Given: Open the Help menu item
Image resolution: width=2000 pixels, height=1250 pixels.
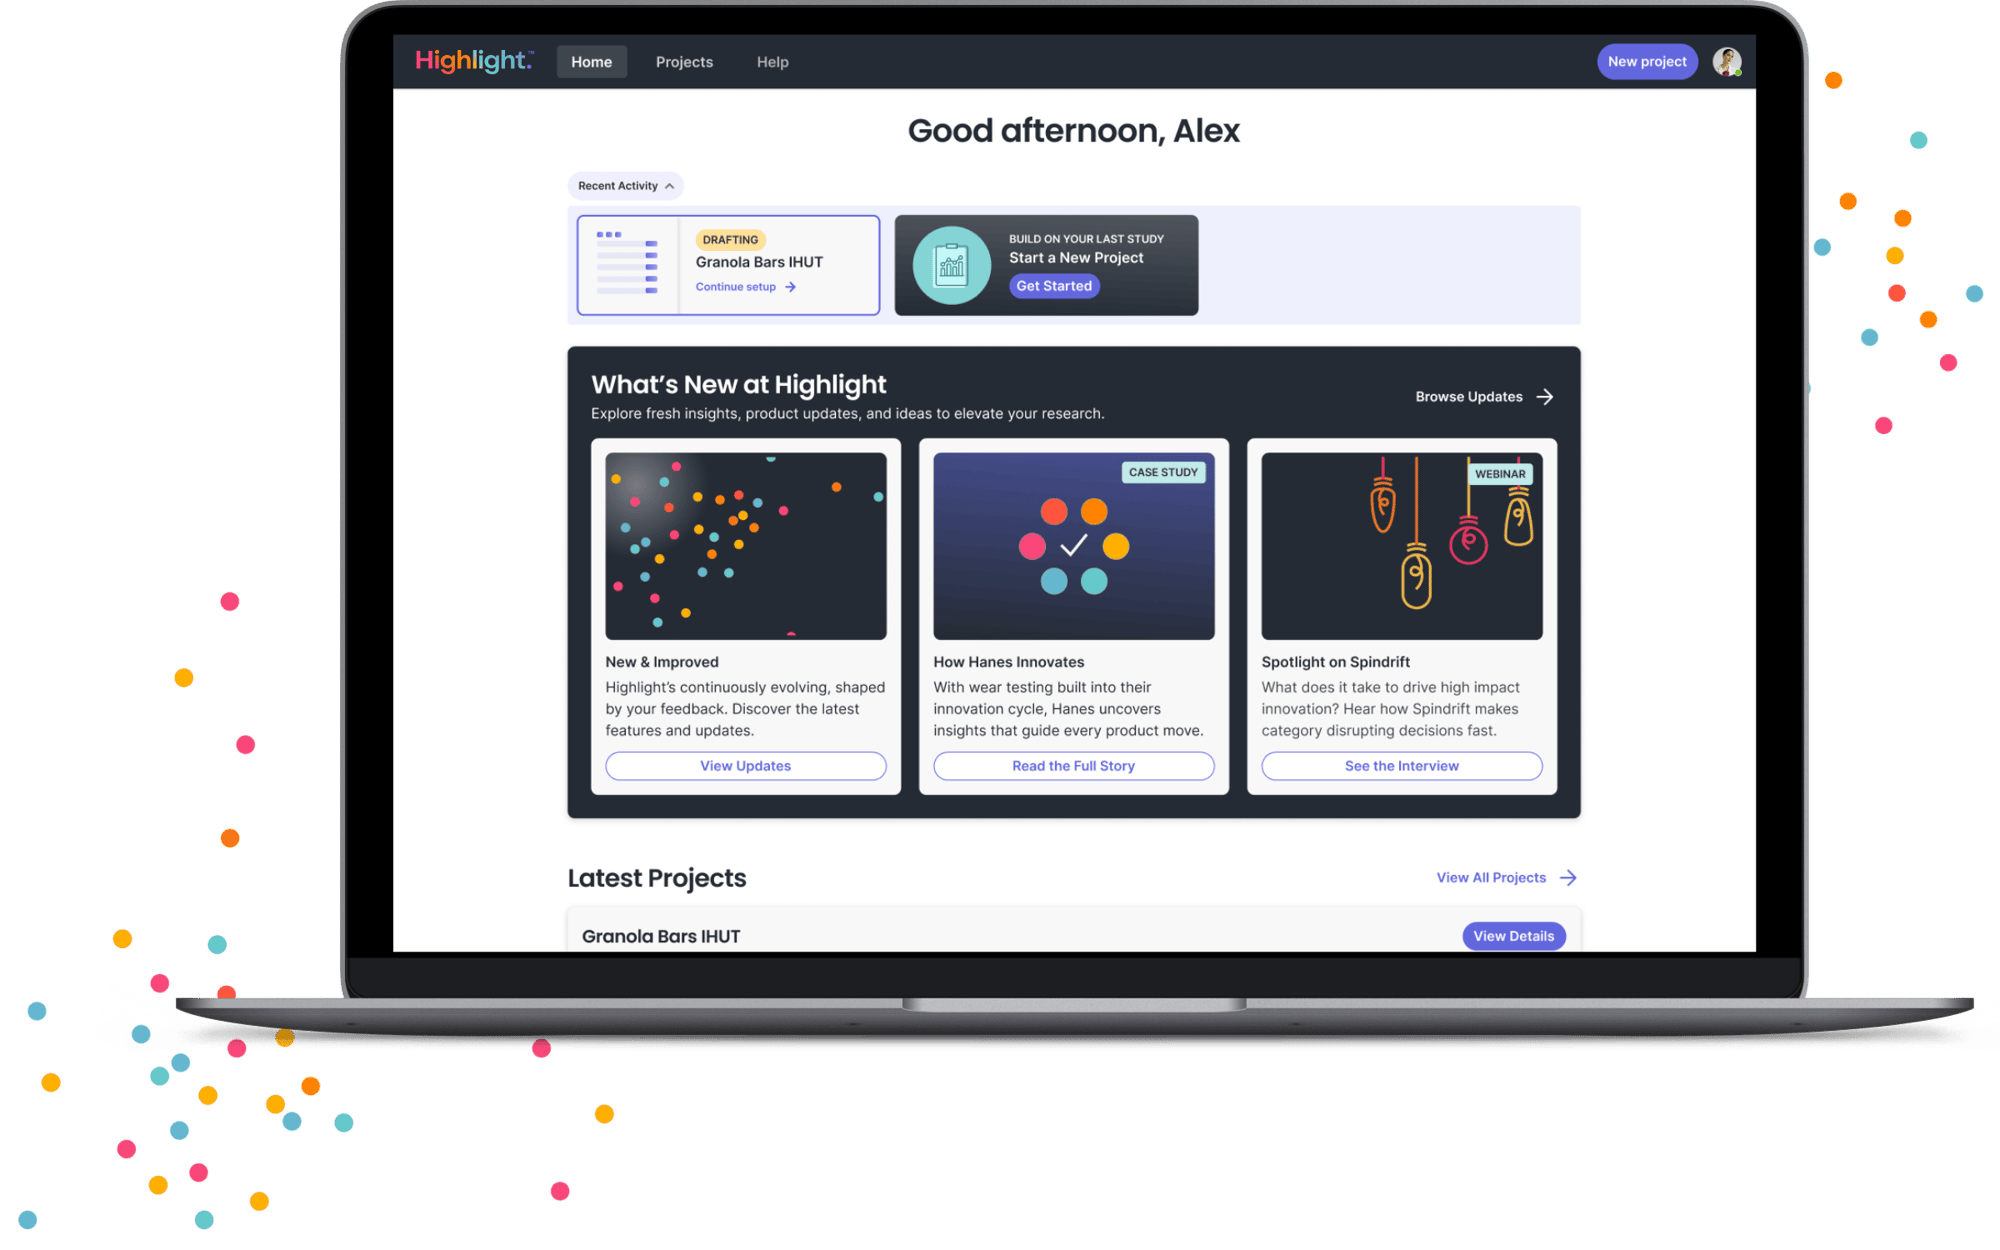Looking at the screenshot, I should coord(772,62).
